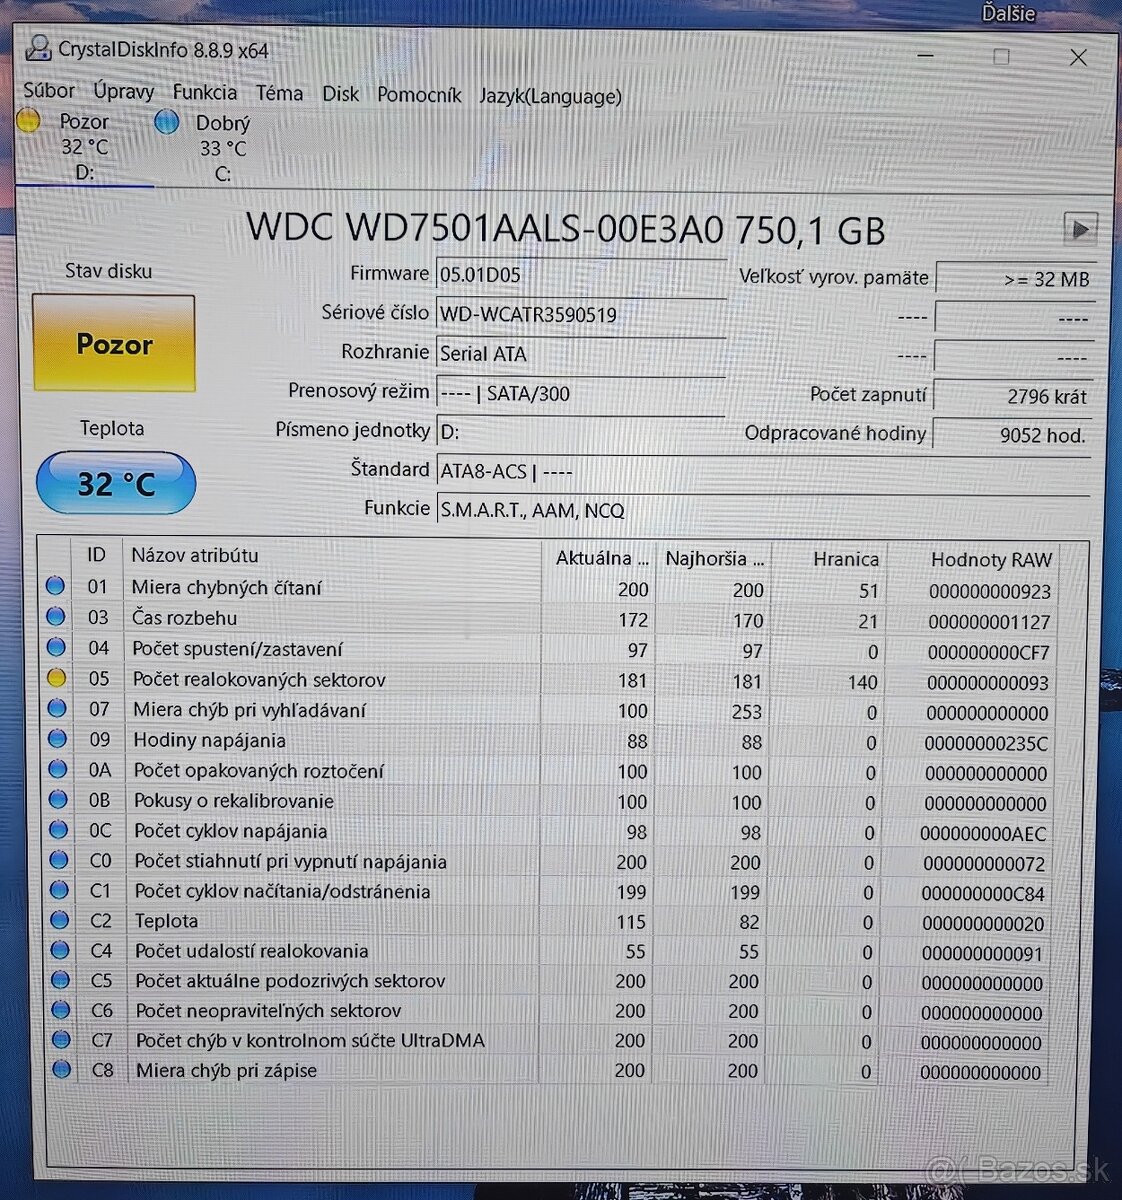Click the CrystalDiskInfo icon in the title bar
The height and width of the screenshot is (1200, 1122).
[x=39, y=48]
